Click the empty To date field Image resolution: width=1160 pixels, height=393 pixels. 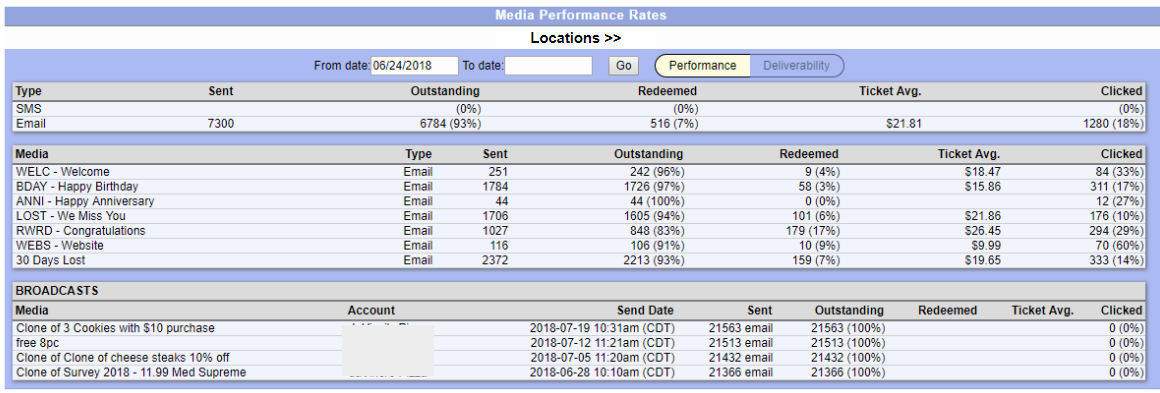point(548,66)
